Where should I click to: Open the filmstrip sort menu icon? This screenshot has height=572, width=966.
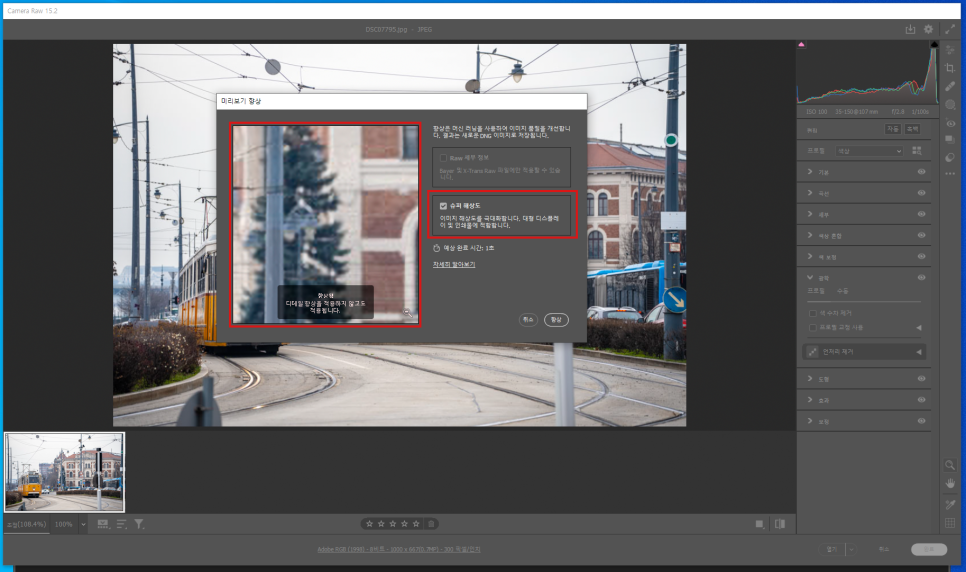121,524
